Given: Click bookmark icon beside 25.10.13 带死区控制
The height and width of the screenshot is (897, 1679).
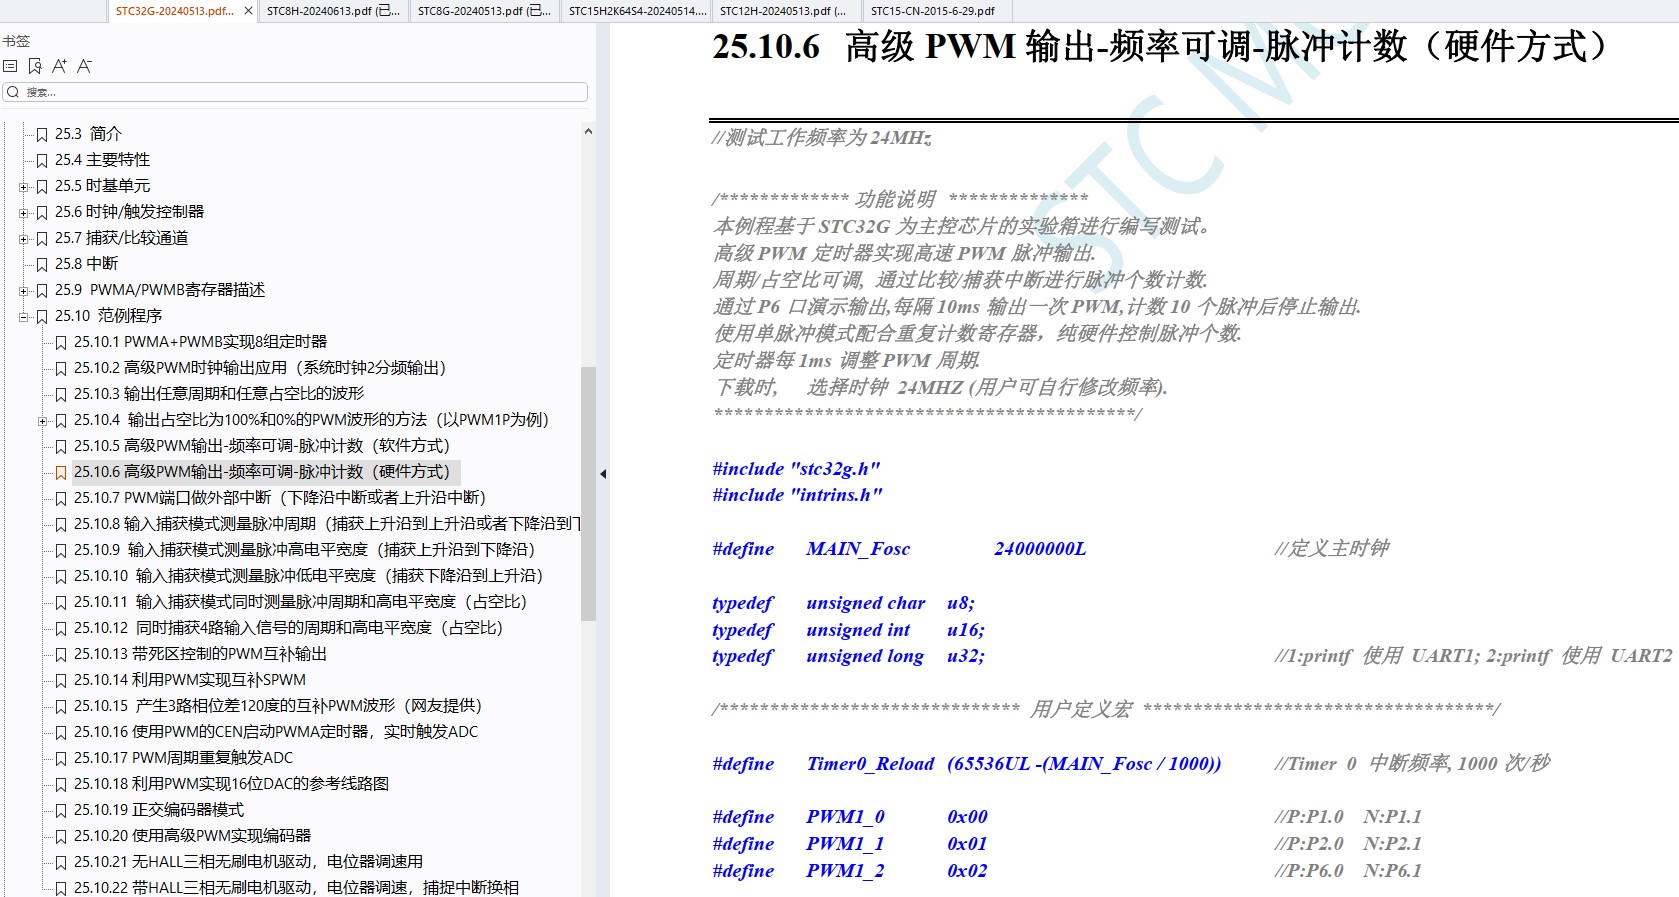Looking at the screenshot, I should tap(61, 654).
